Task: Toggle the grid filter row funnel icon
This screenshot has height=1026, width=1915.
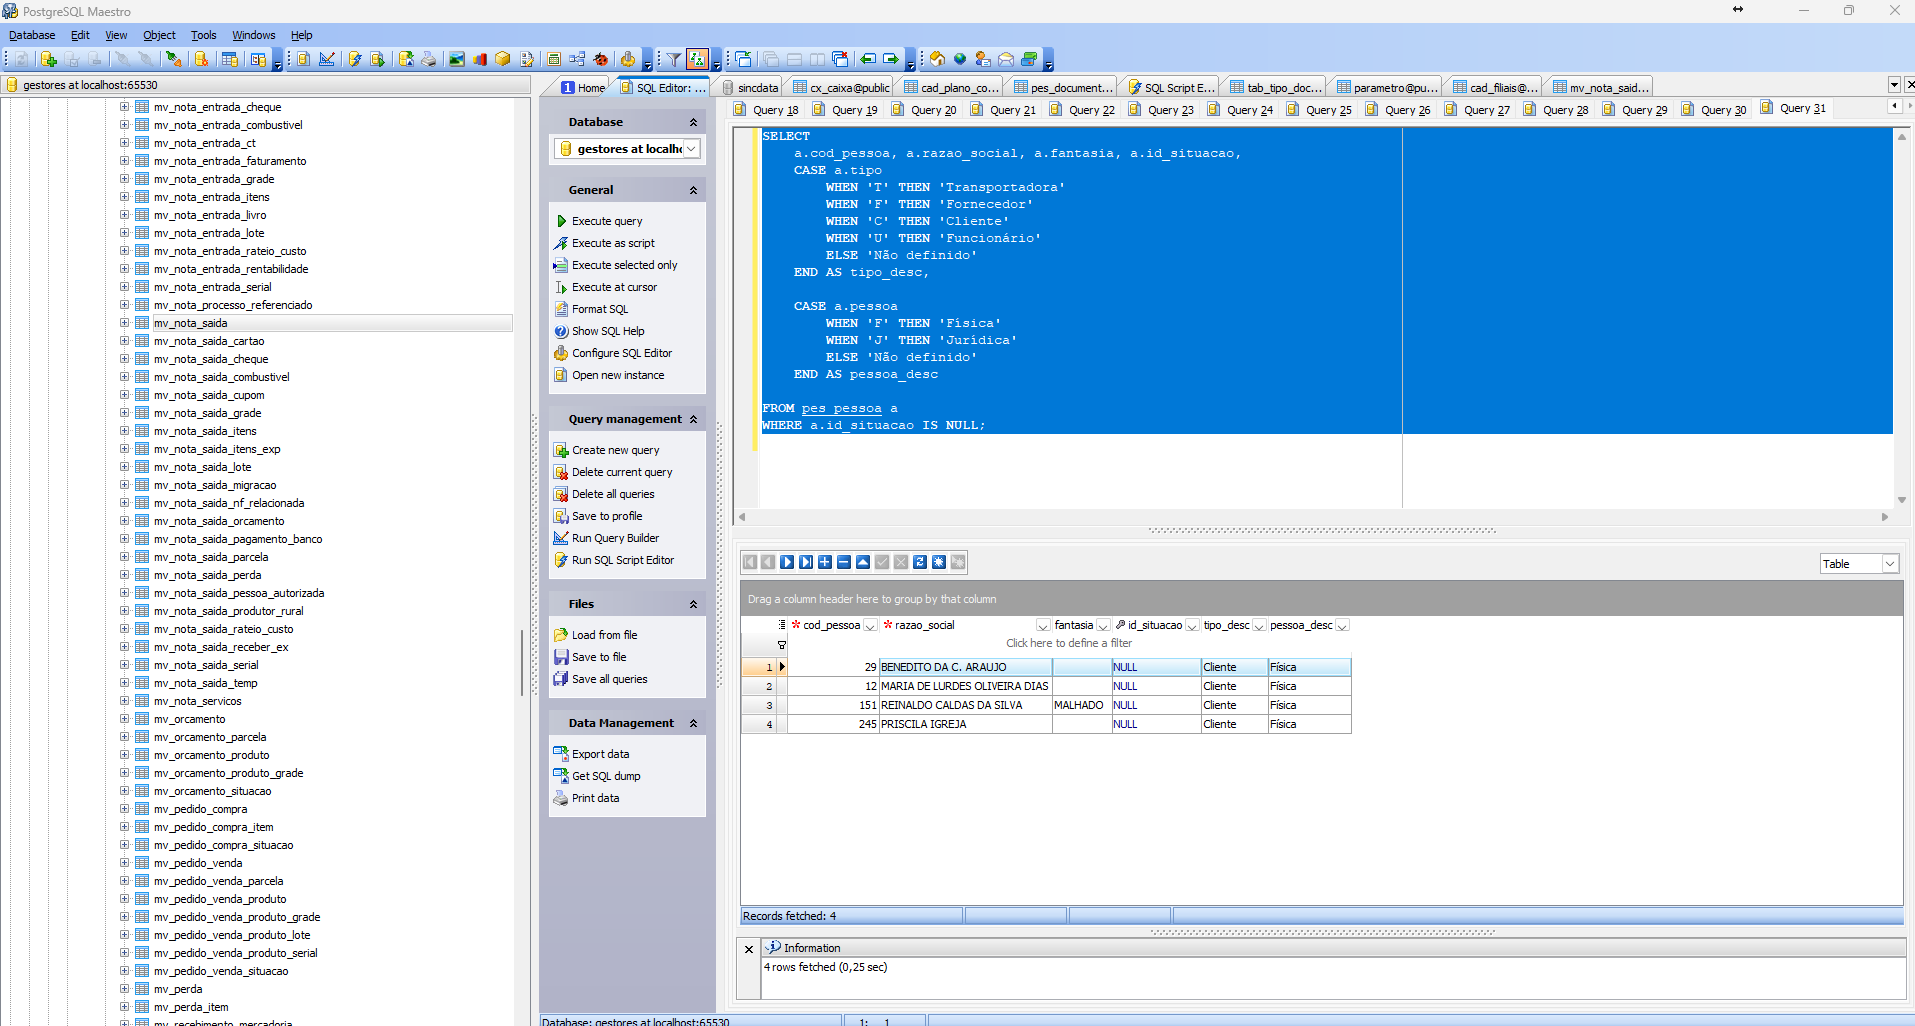Action: pos(782,645)
